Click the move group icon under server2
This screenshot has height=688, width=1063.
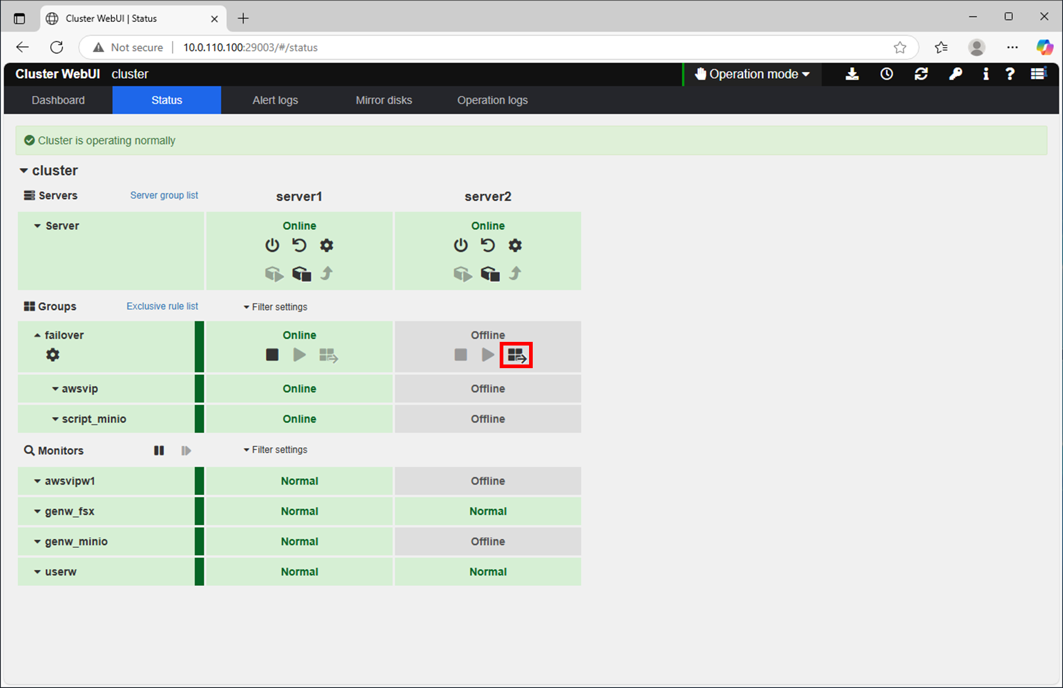tap(516, 355)
